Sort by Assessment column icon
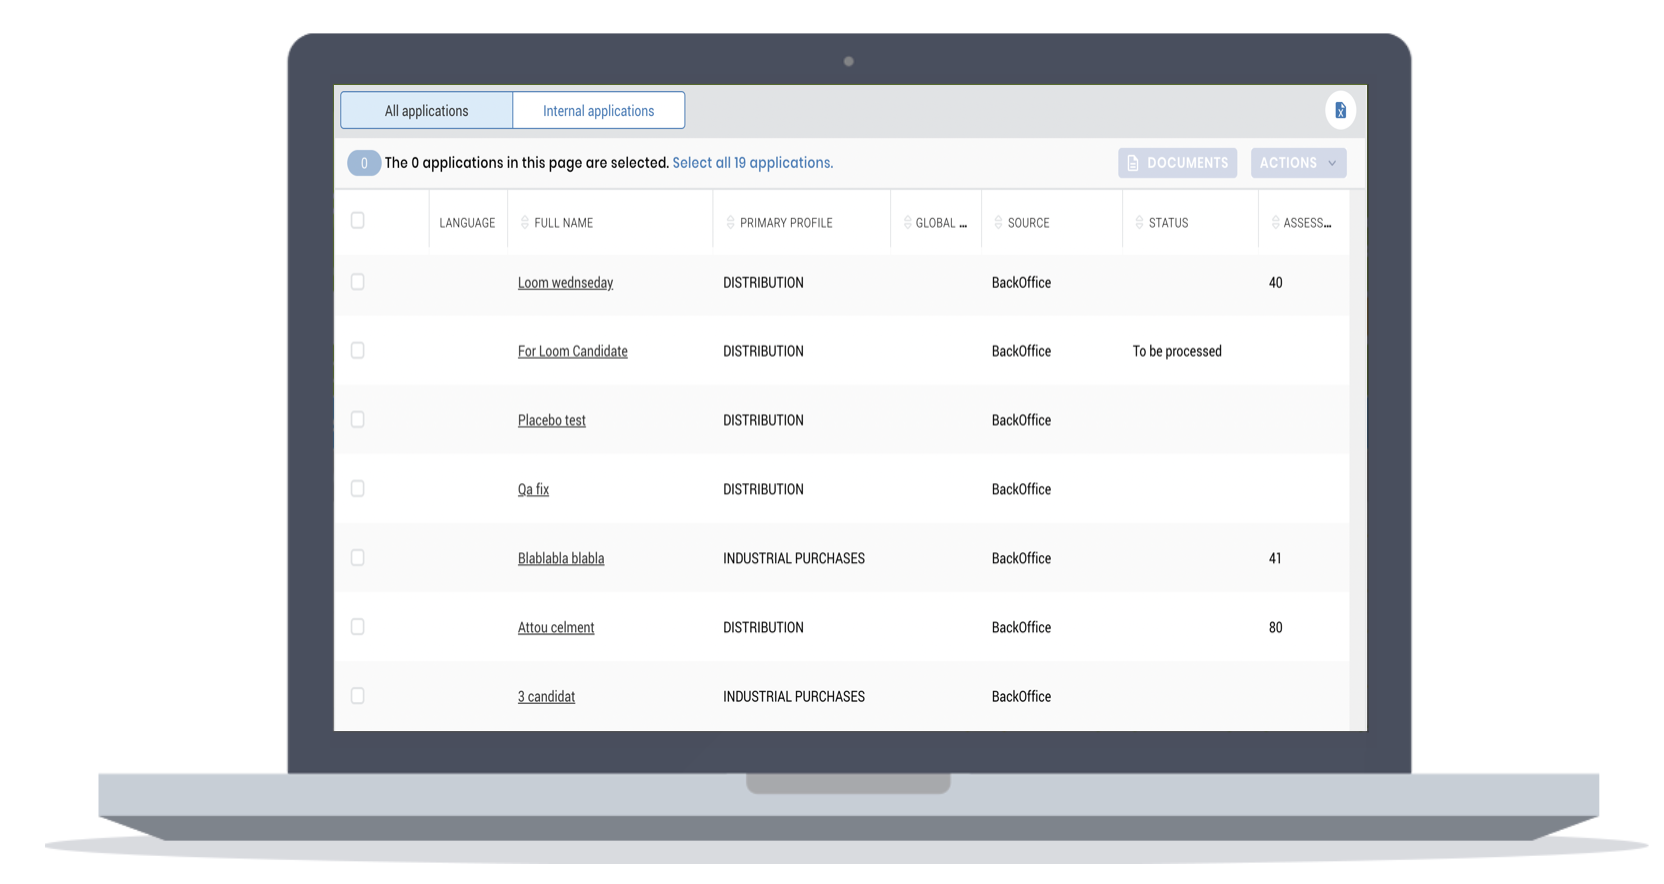1664x884 pixels. point(1275,223)
